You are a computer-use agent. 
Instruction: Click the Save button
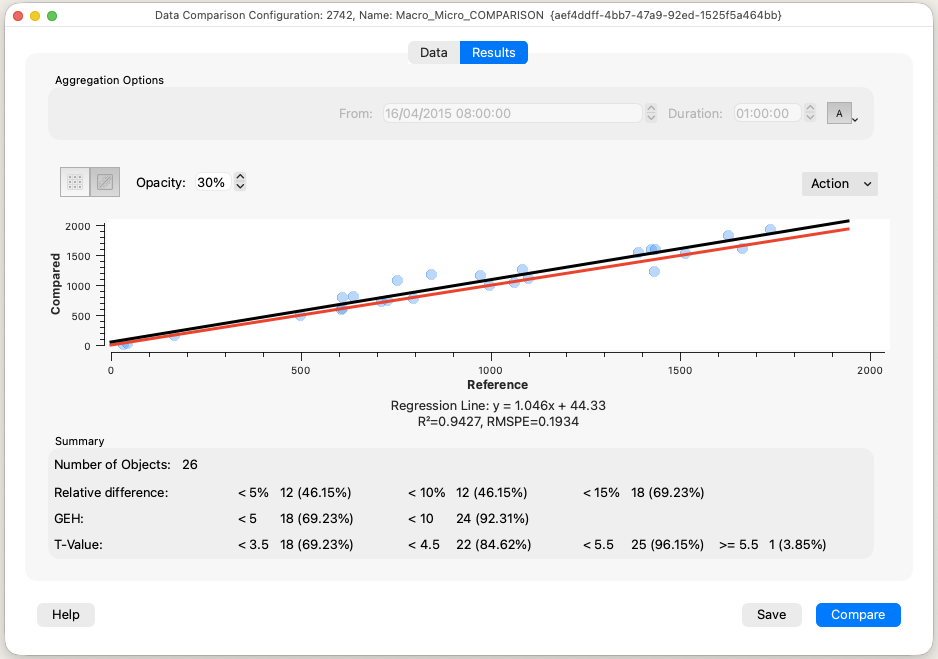(x=771, y=615)
